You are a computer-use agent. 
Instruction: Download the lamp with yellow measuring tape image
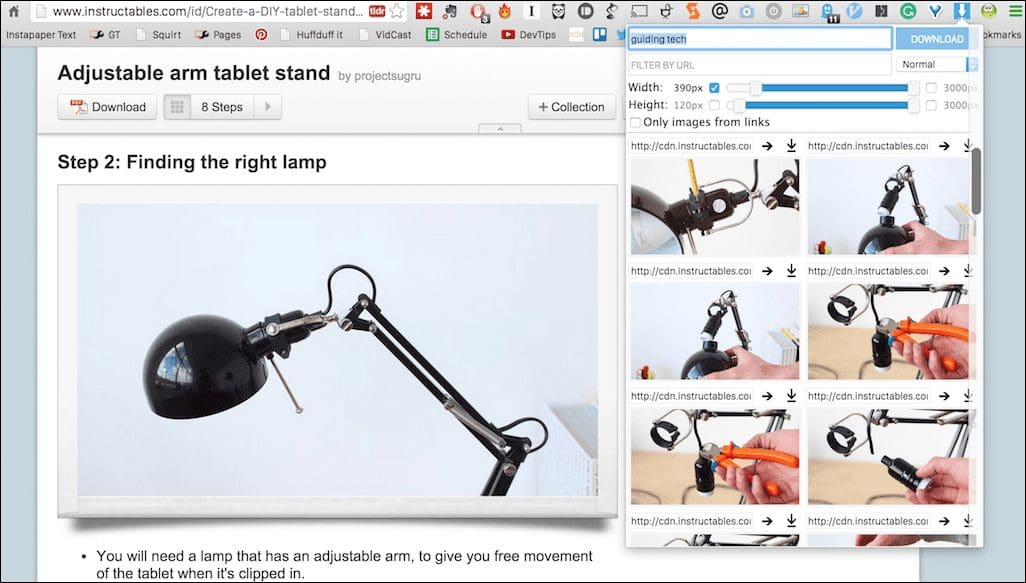pos(791,145)
